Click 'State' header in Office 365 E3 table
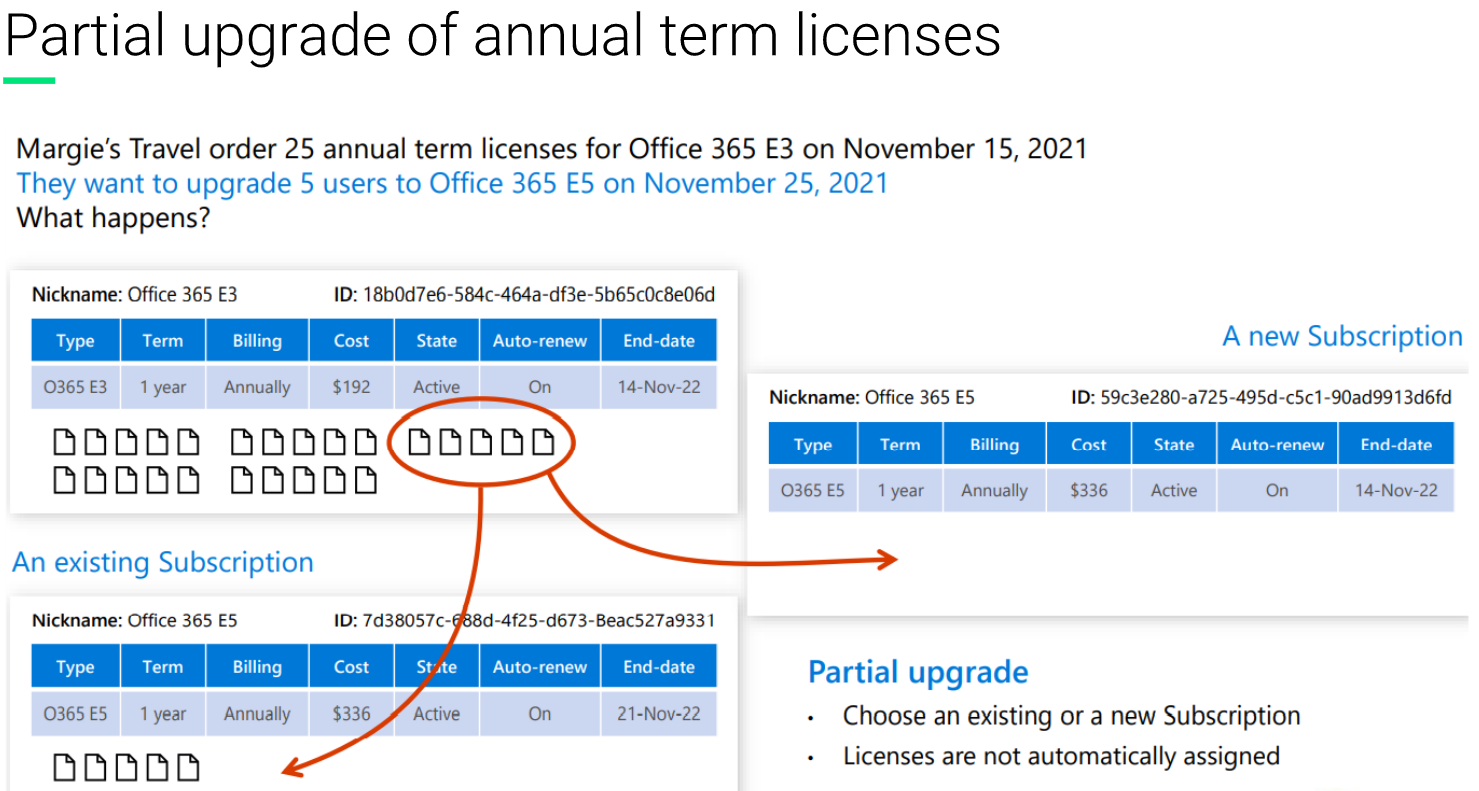 pos(437,340)
